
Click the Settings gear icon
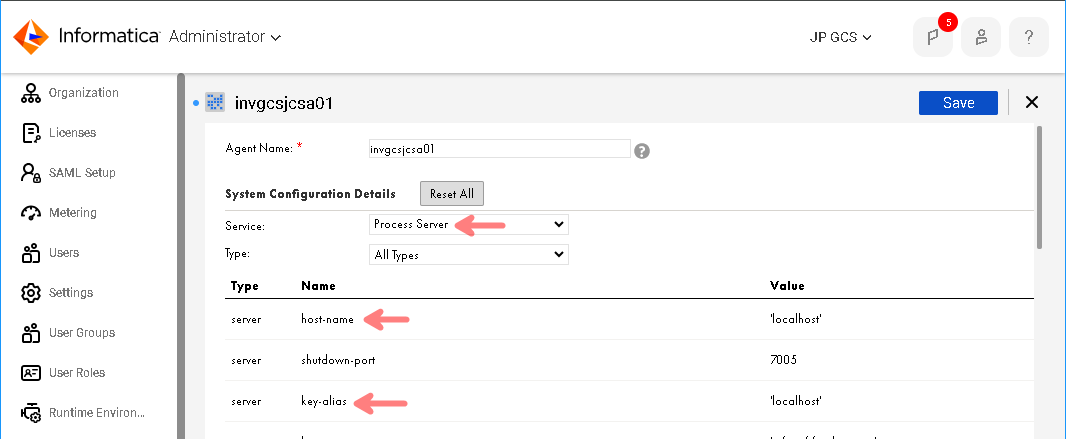31,293
